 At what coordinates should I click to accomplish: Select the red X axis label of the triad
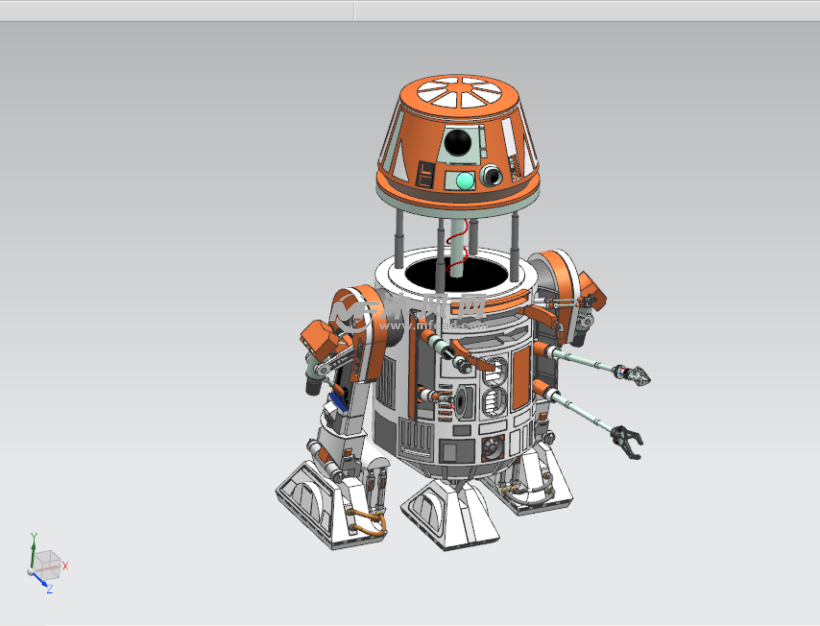click(65, 565)
